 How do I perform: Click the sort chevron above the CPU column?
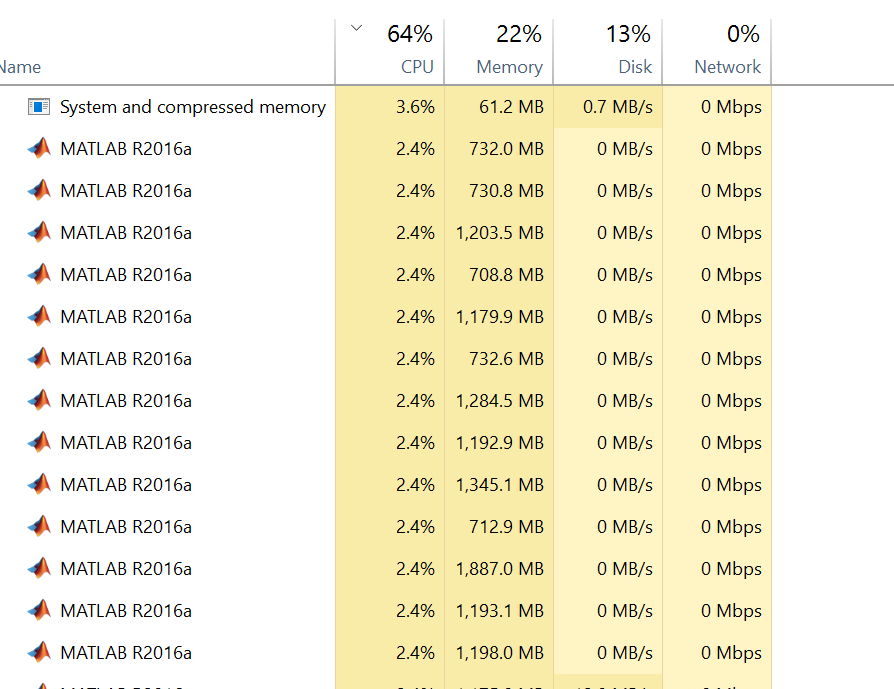356,28
